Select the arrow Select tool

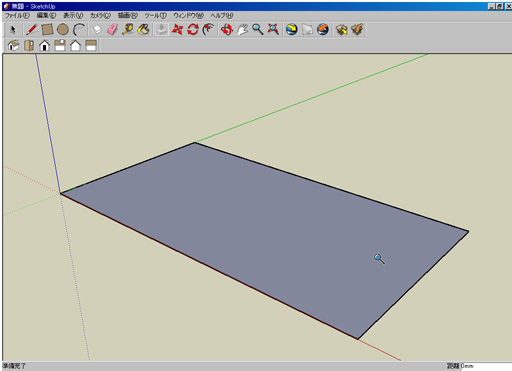click(x=13, y=30)
